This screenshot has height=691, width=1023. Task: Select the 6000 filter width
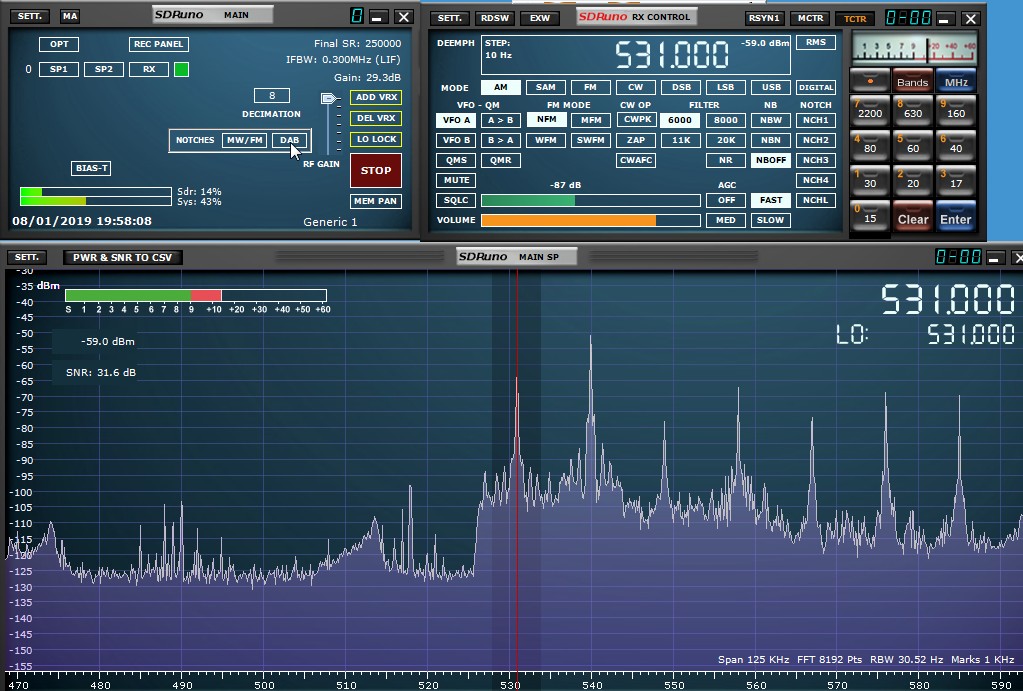point(680,120)
